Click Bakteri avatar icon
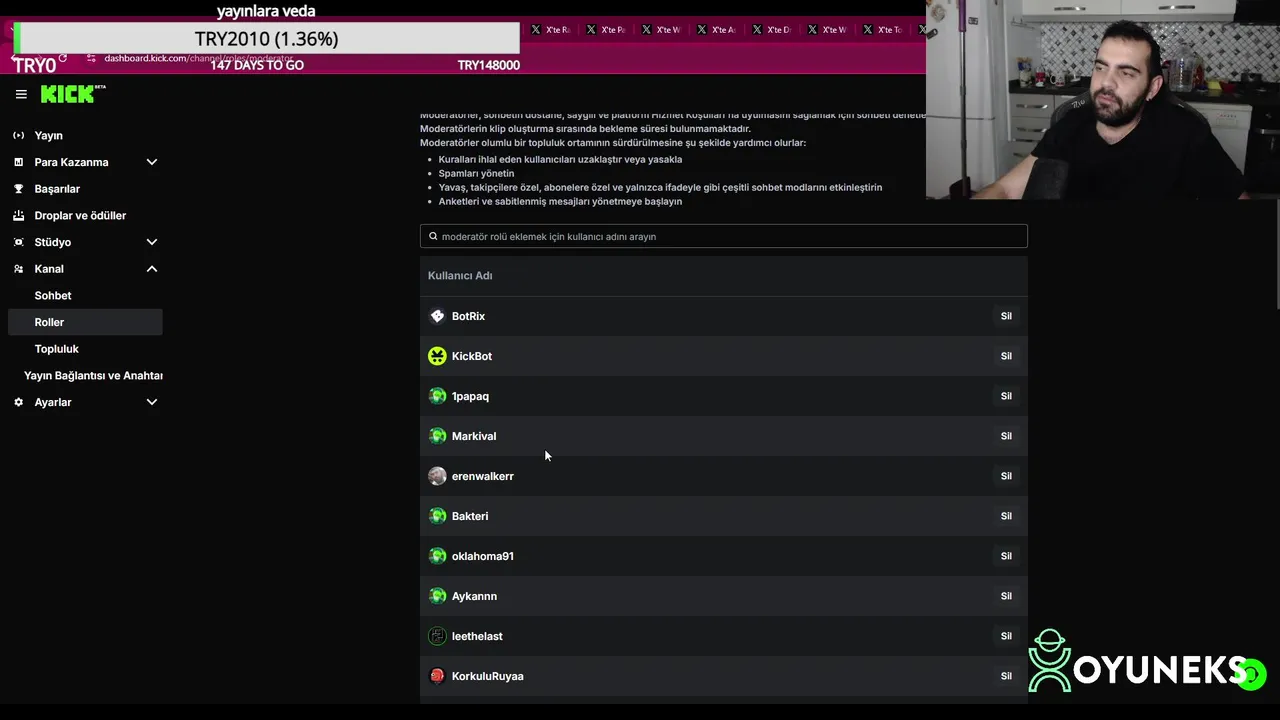The height and width of the screenshot is (720, 1280). 437,516
